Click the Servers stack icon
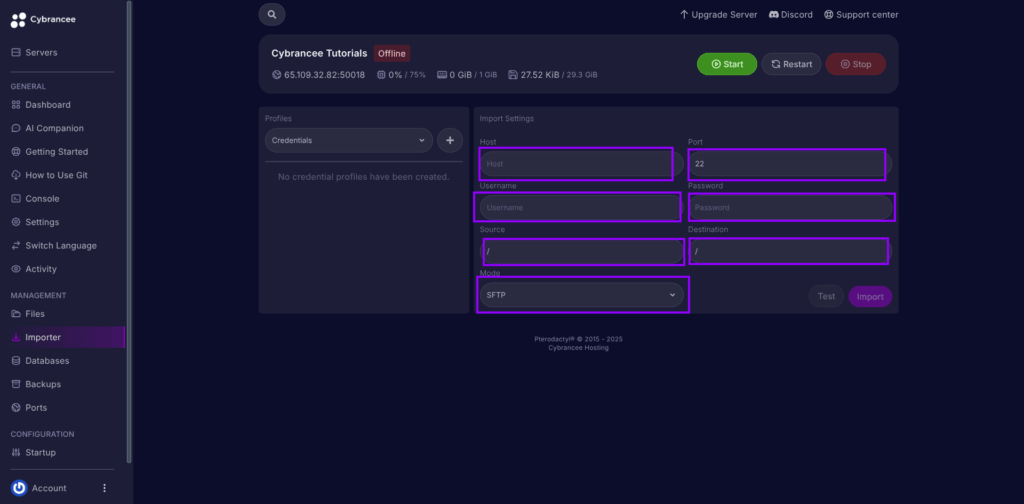Viewport: 1024px width, 504px height. [x=16, y=52]
